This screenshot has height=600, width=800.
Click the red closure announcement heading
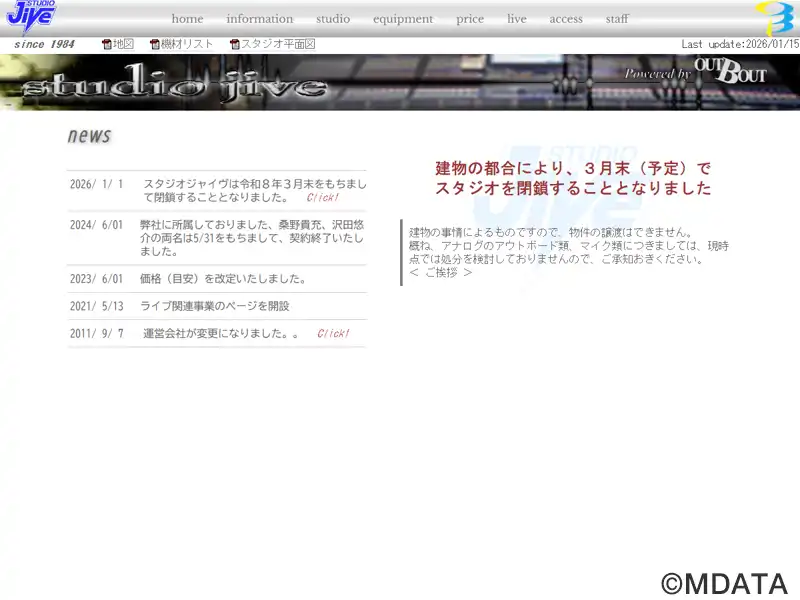pyautogui.click(x=573, y=178)
